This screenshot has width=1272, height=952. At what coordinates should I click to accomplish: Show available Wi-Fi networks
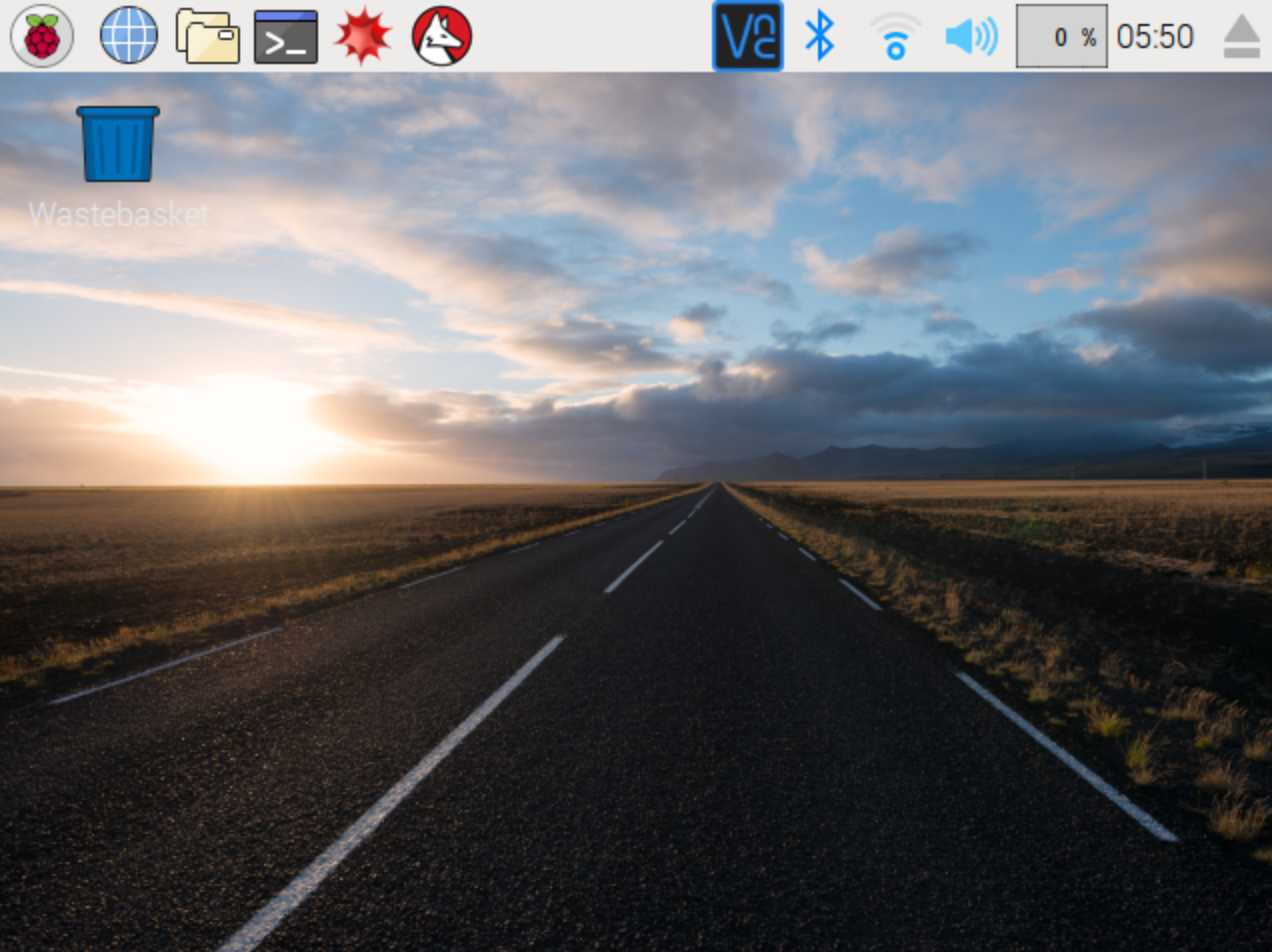coord(895,37)
